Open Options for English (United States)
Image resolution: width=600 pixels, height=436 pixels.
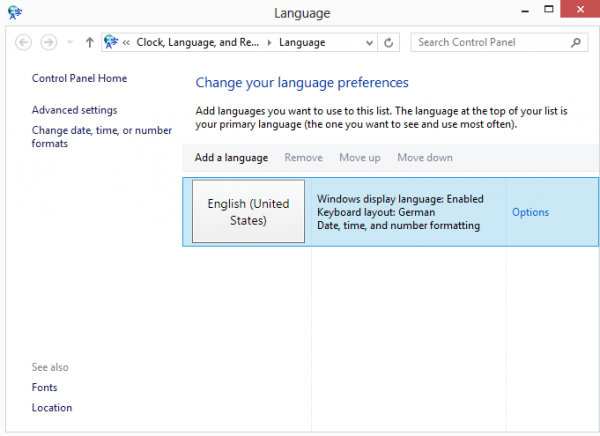[530, 212]
